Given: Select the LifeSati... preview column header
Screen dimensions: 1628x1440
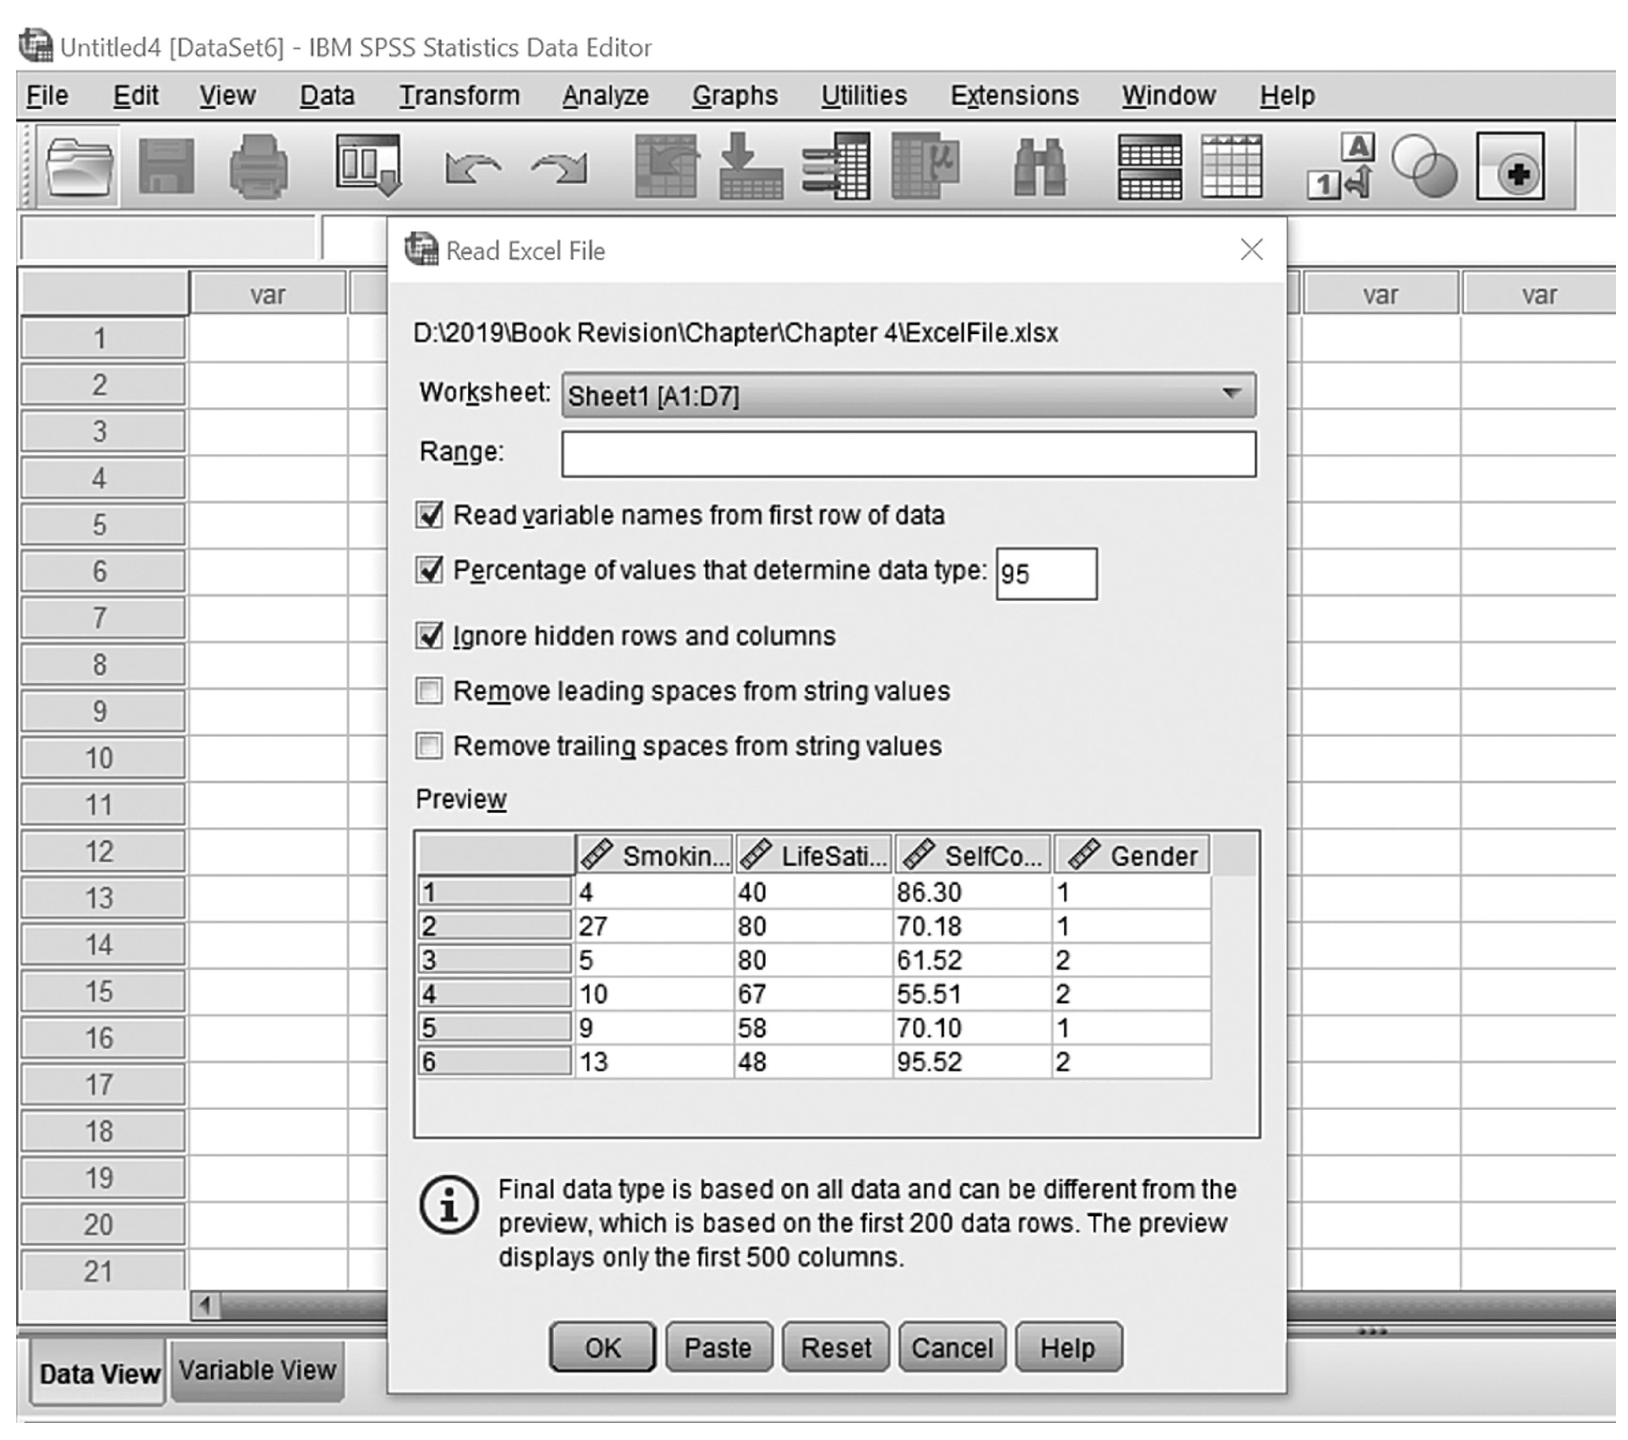Looking at the screenshot, I should coord(813,855).
